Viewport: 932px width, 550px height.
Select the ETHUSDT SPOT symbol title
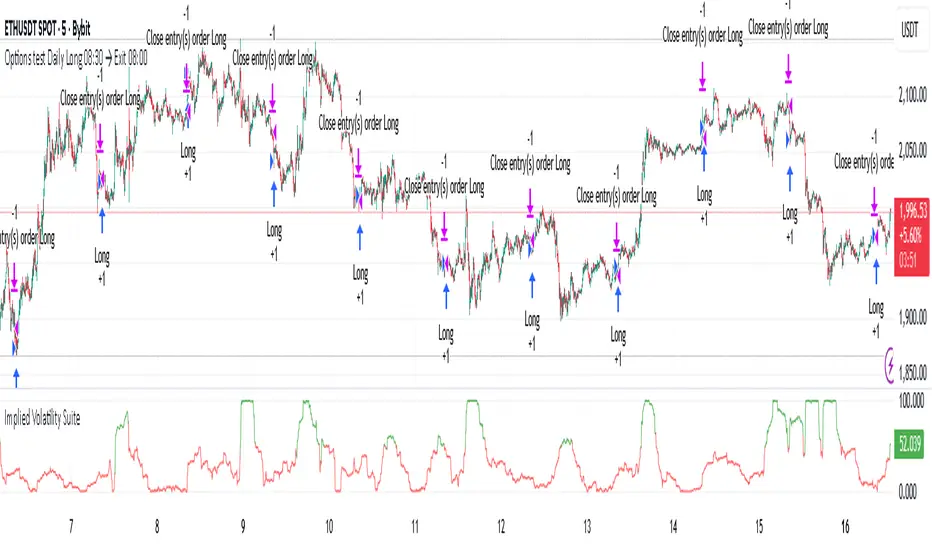click(x=48, y=28)
